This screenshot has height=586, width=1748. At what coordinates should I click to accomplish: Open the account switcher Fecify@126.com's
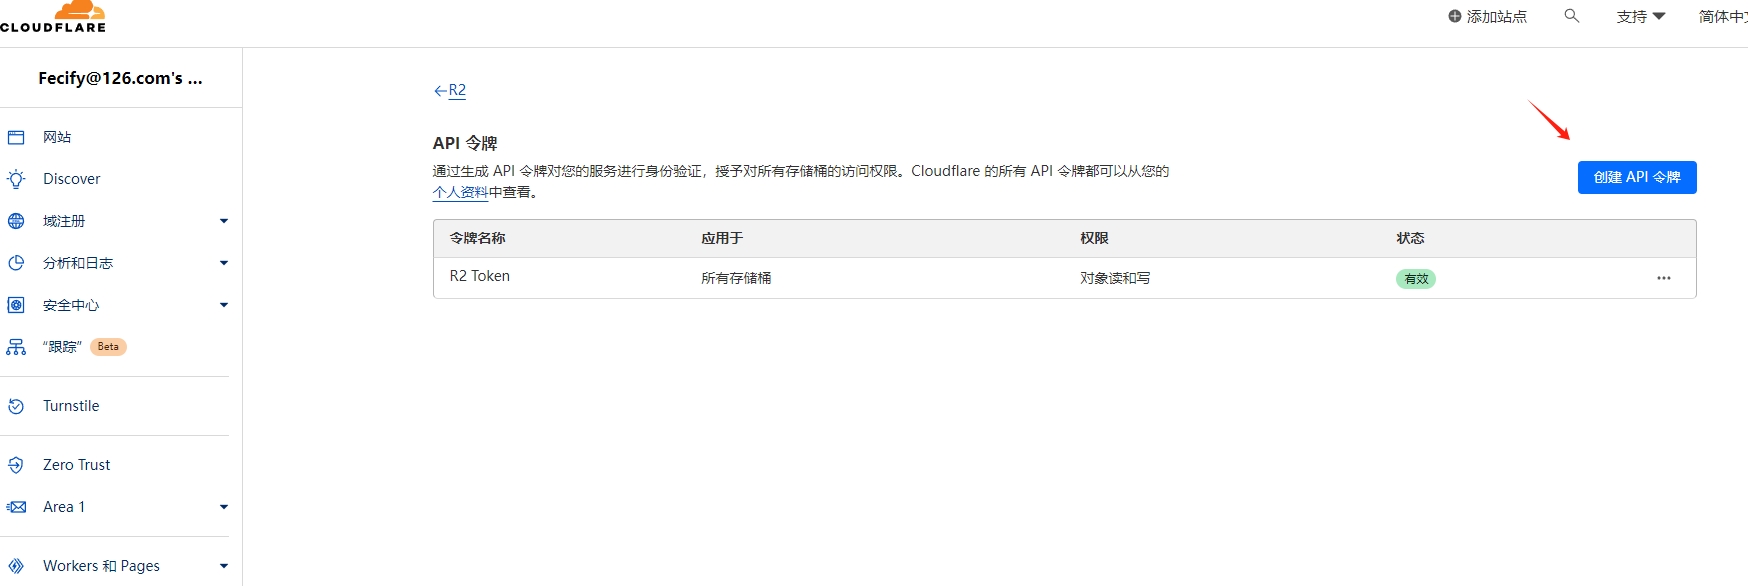[120, 78]
